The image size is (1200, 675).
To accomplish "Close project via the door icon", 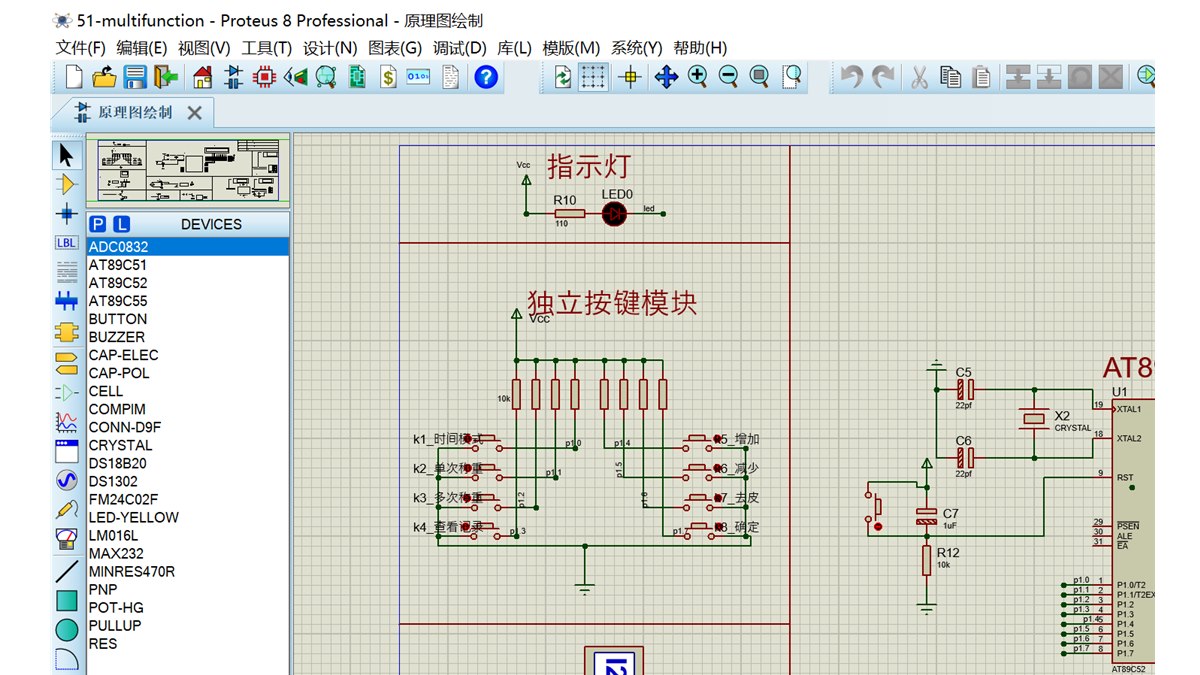I will point(166,77).
